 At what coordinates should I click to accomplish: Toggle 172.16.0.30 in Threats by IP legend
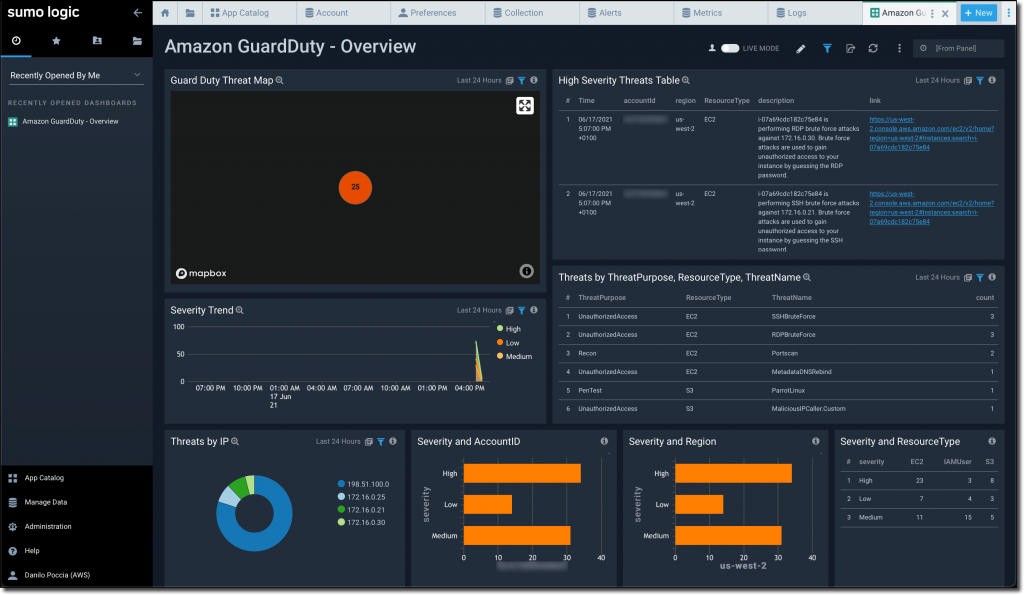coord(361,523)
